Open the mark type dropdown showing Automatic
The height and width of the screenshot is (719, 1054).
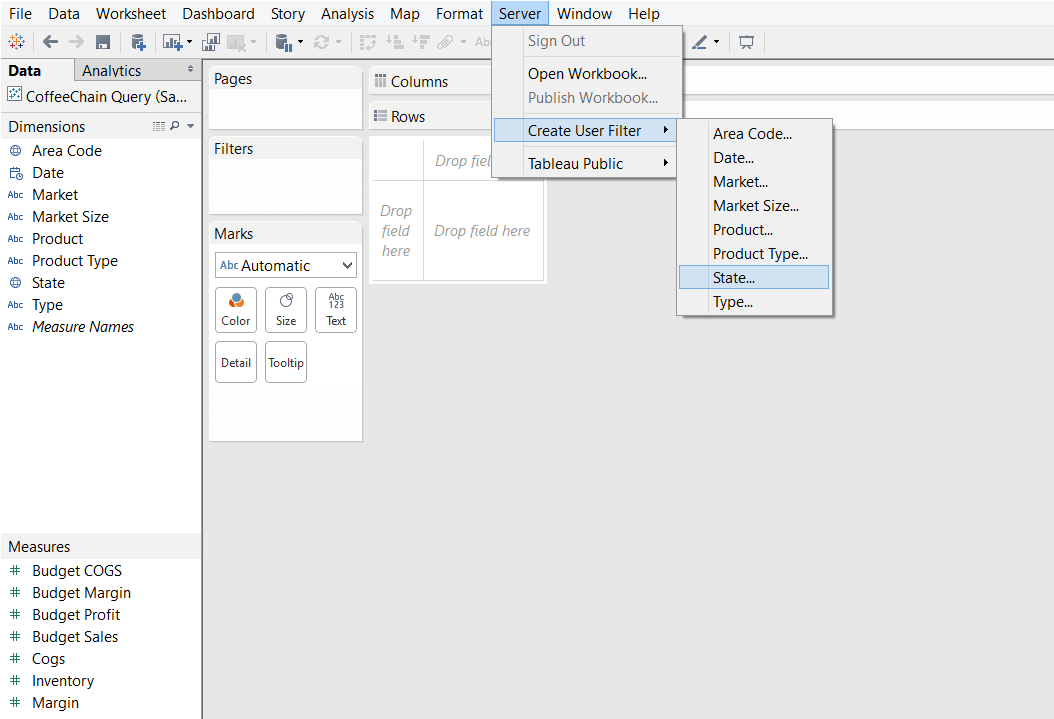(x=285, y=265)
